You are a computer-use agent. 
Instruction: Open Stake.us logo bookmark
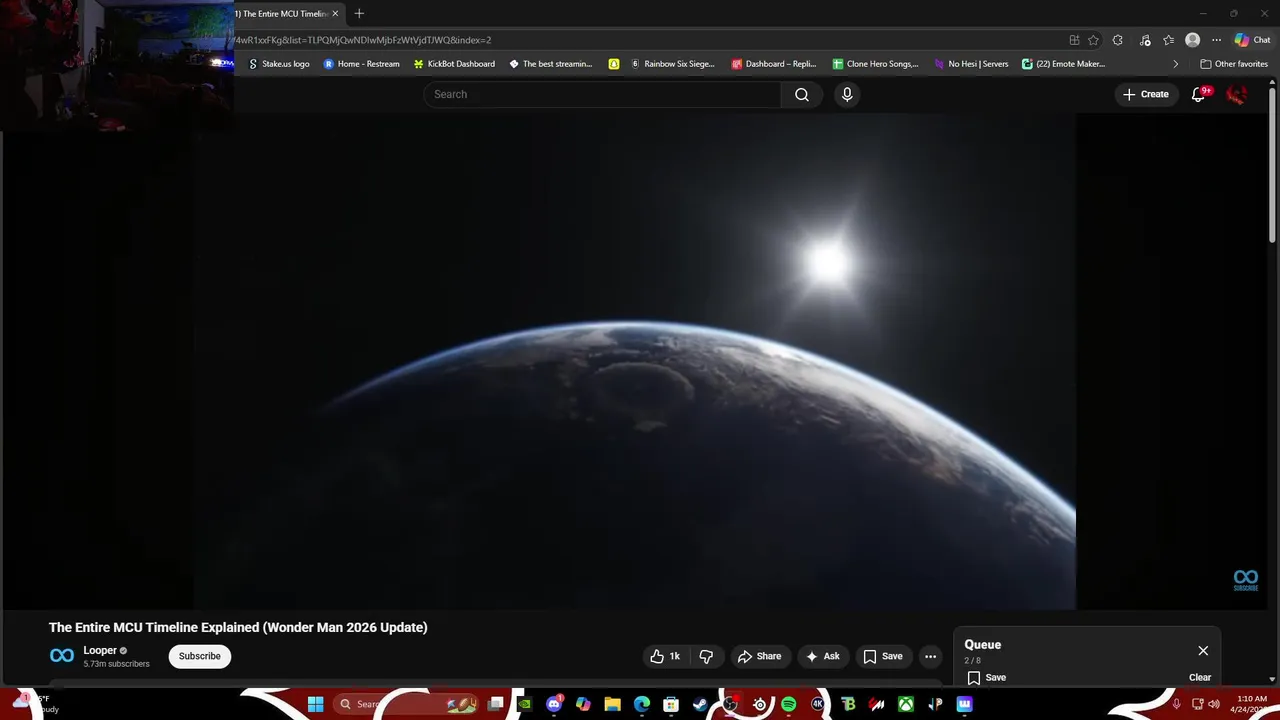coord(279,64)
